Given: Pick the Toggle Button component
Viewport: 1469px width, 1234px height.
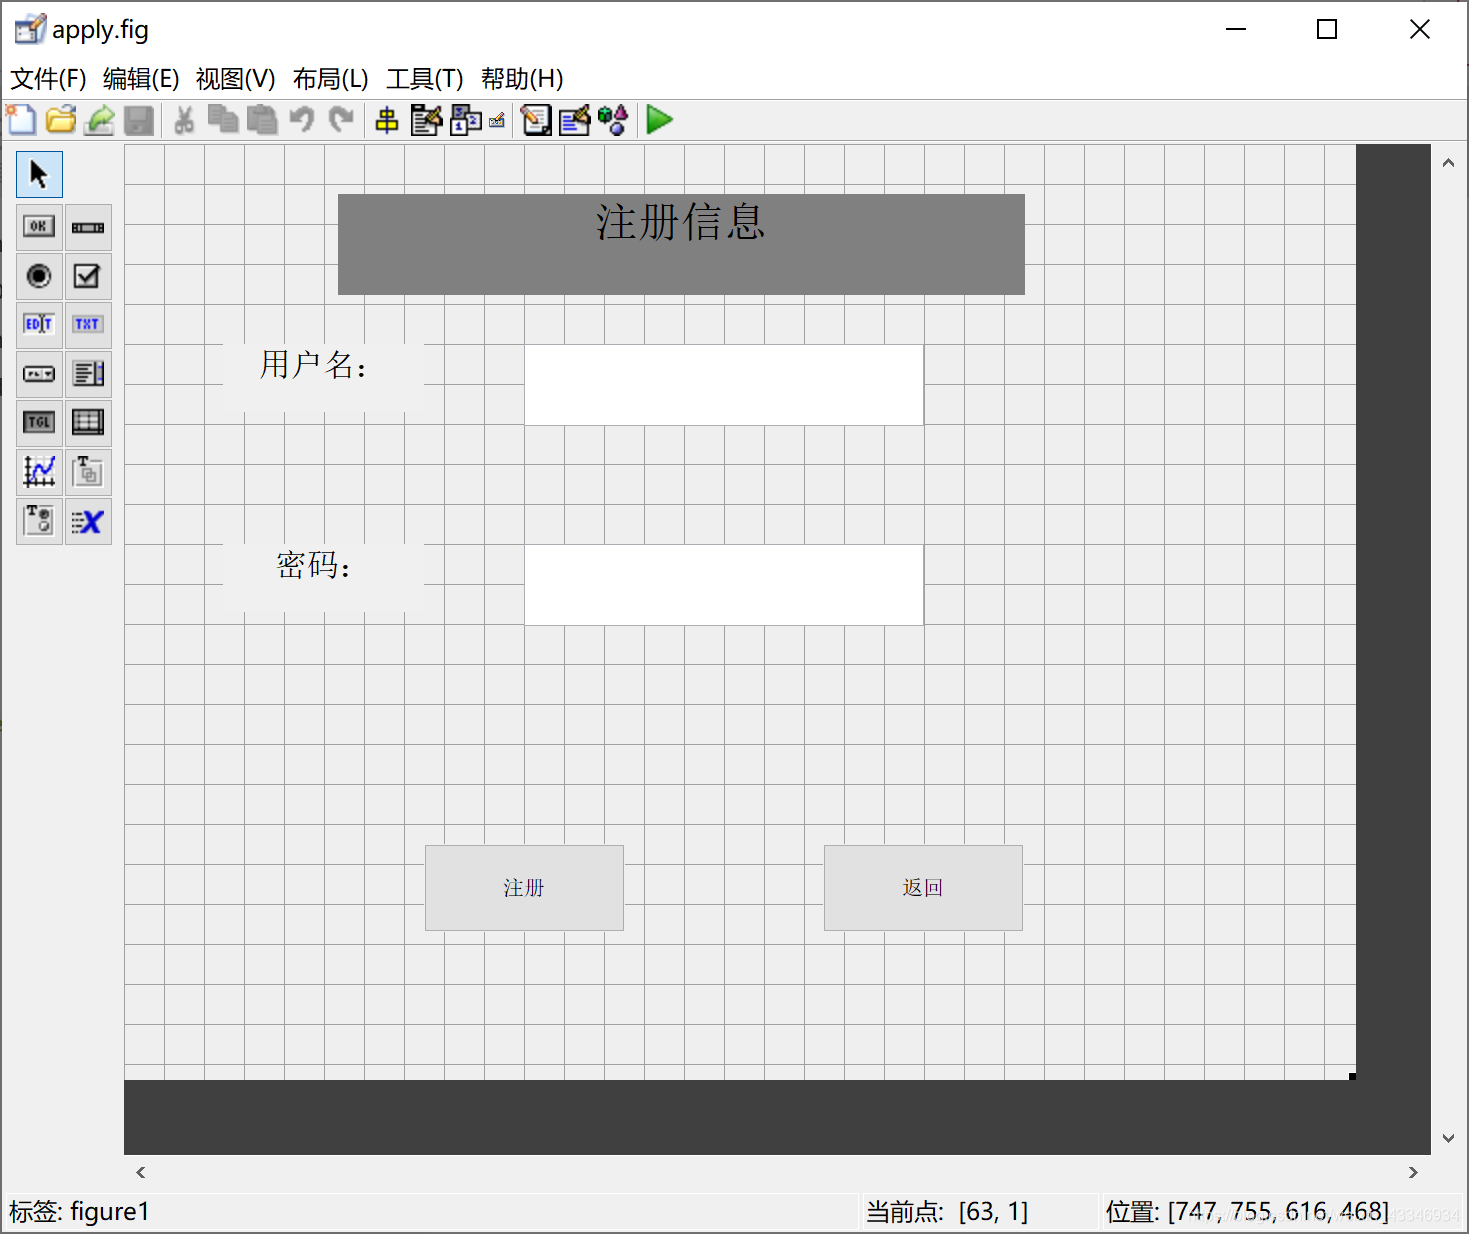Looking at the screenshot, I should [x=39, y=423].
